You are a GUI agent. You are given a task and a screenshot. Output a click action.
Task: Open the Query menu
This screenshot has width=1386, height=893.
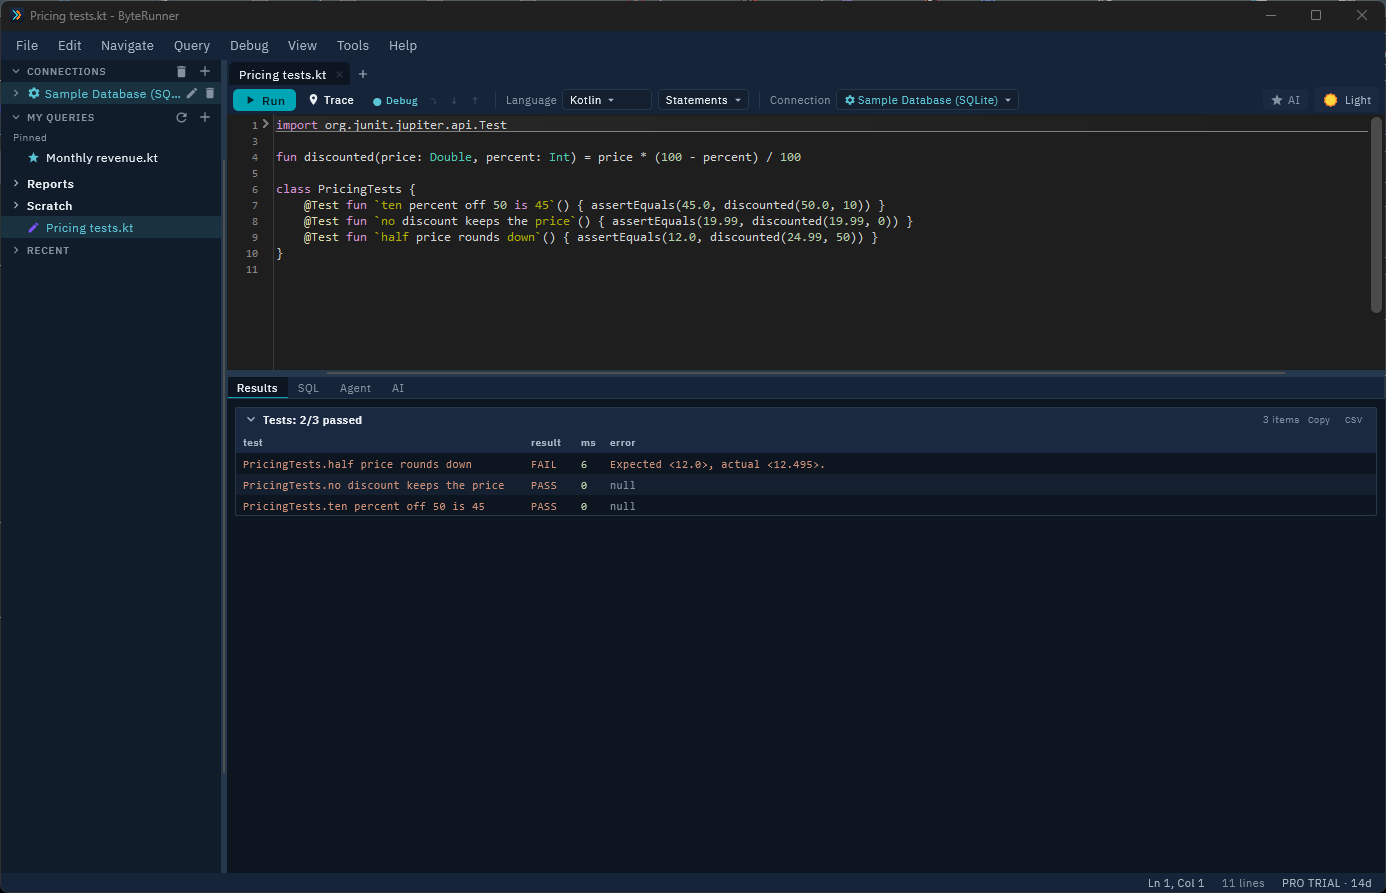tap(192, 46)
